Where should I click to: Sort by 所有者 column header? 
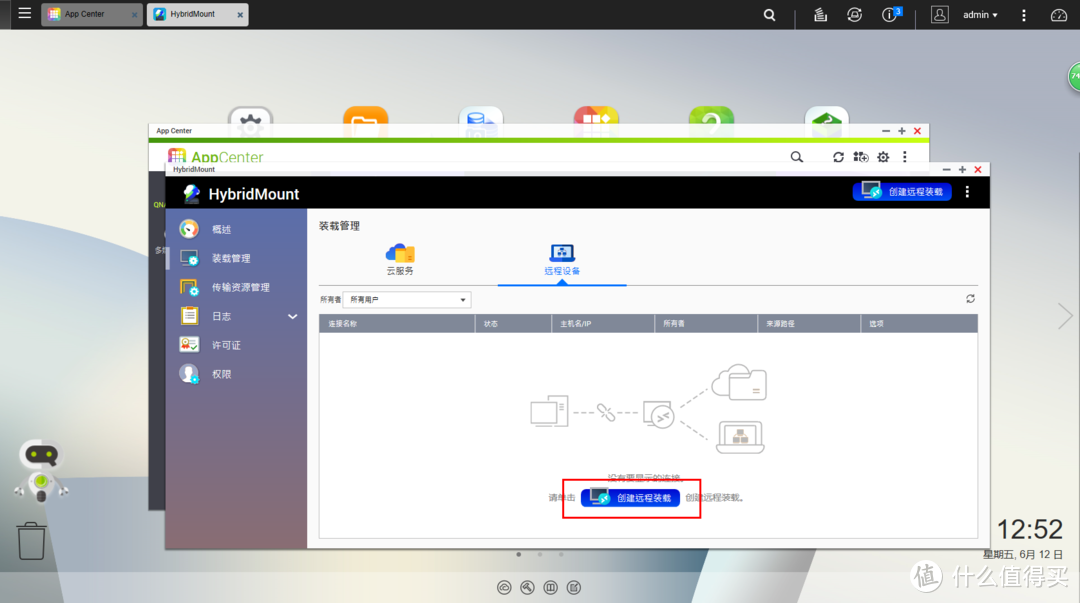pos(705,323)
